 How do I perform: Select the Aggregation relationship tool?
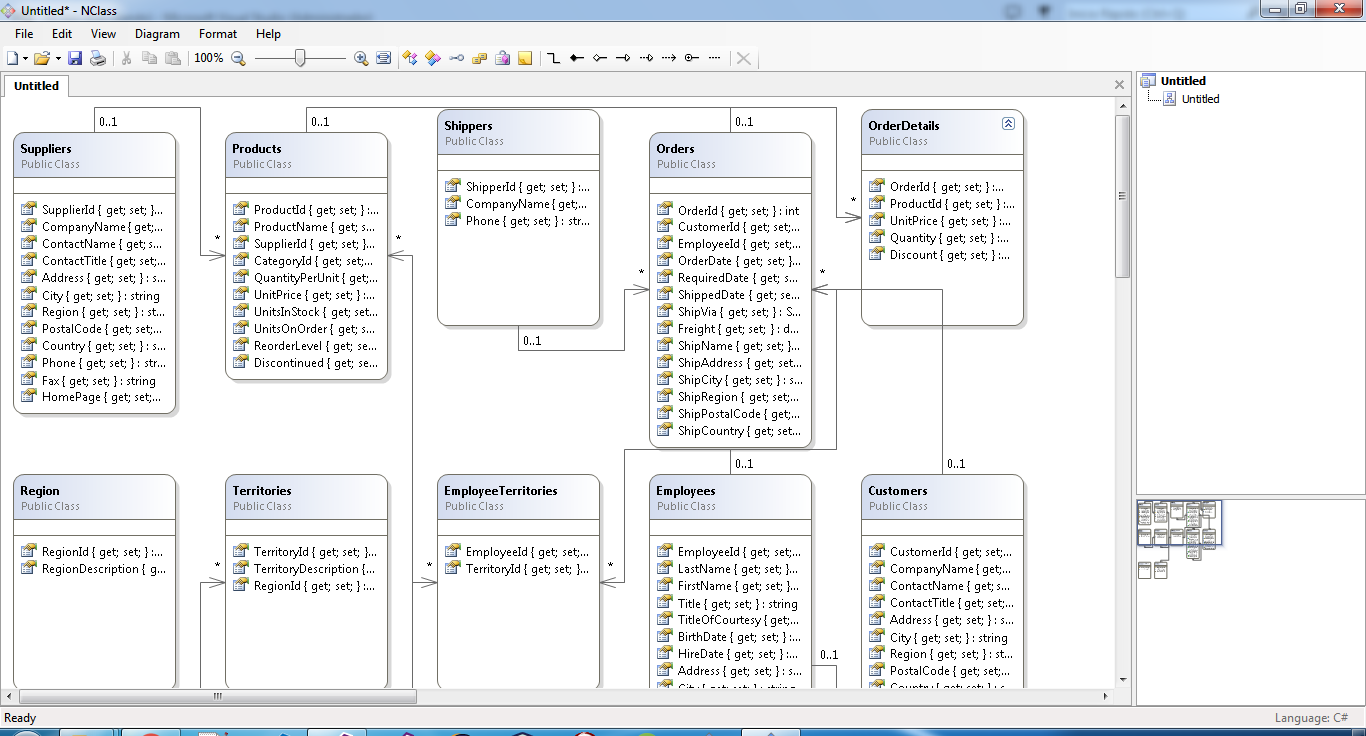pos(600,58)
